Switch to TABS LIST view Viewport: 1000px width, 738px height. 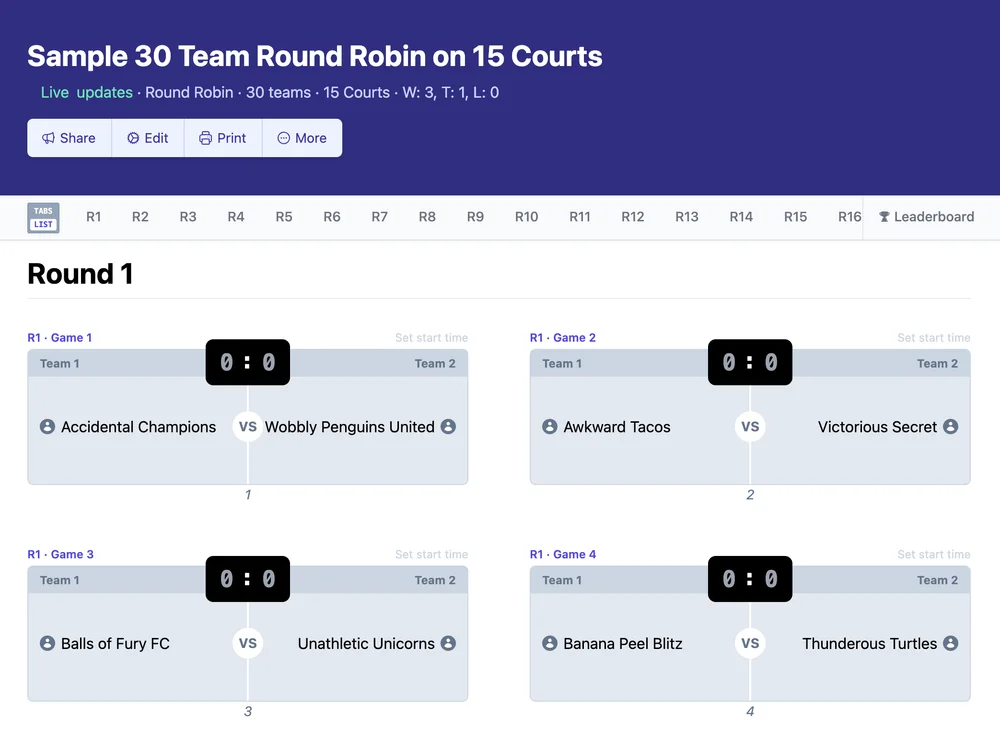click(43, 217)
